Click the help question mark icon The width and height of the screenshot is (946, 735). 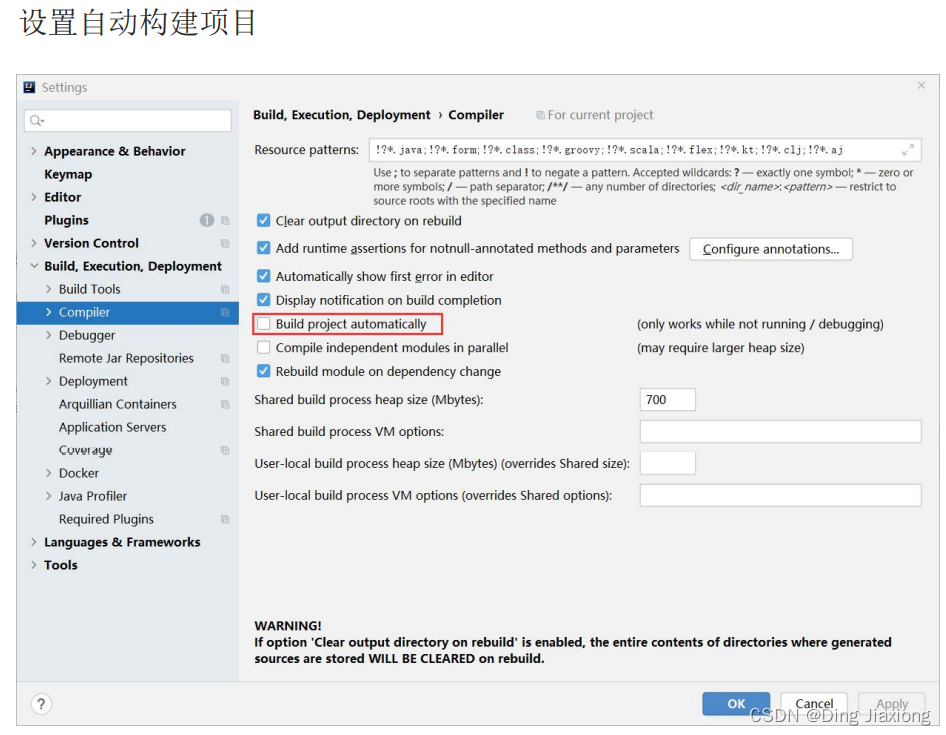pyautogui.click(x=41, y=704)
